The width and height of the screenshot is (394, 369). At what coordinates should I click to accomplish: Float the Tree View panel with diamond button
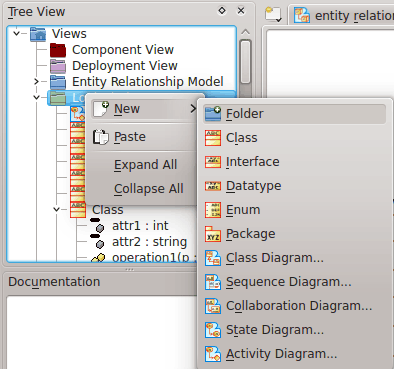pos(222,11)
